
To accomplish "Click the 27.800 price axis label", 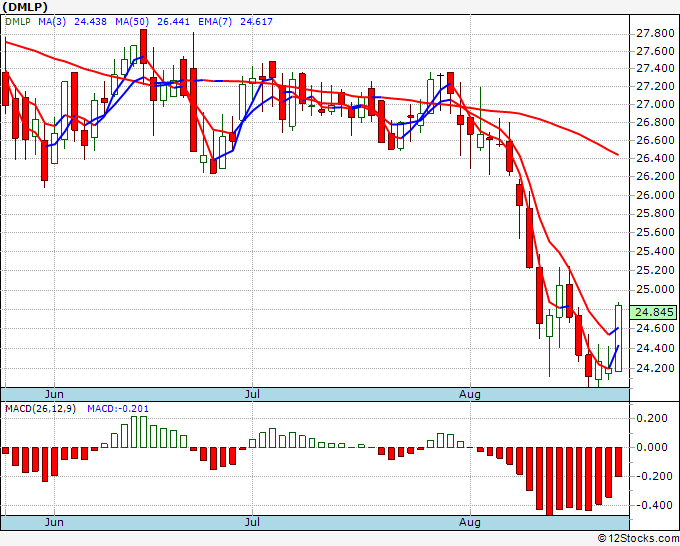I will pyautogui.click(x=655, y=33).
